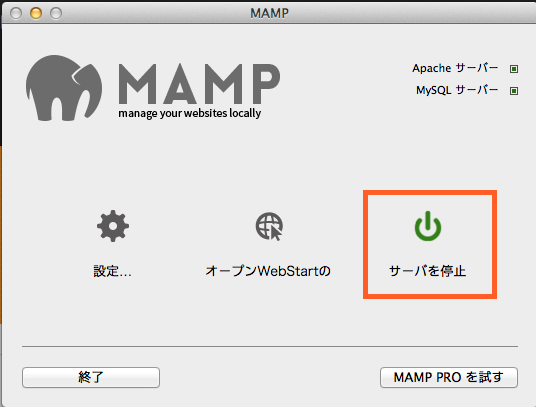Click the gear icon for preferences
This screenshot has width=536, height=407.
click(x=113, y=226)
